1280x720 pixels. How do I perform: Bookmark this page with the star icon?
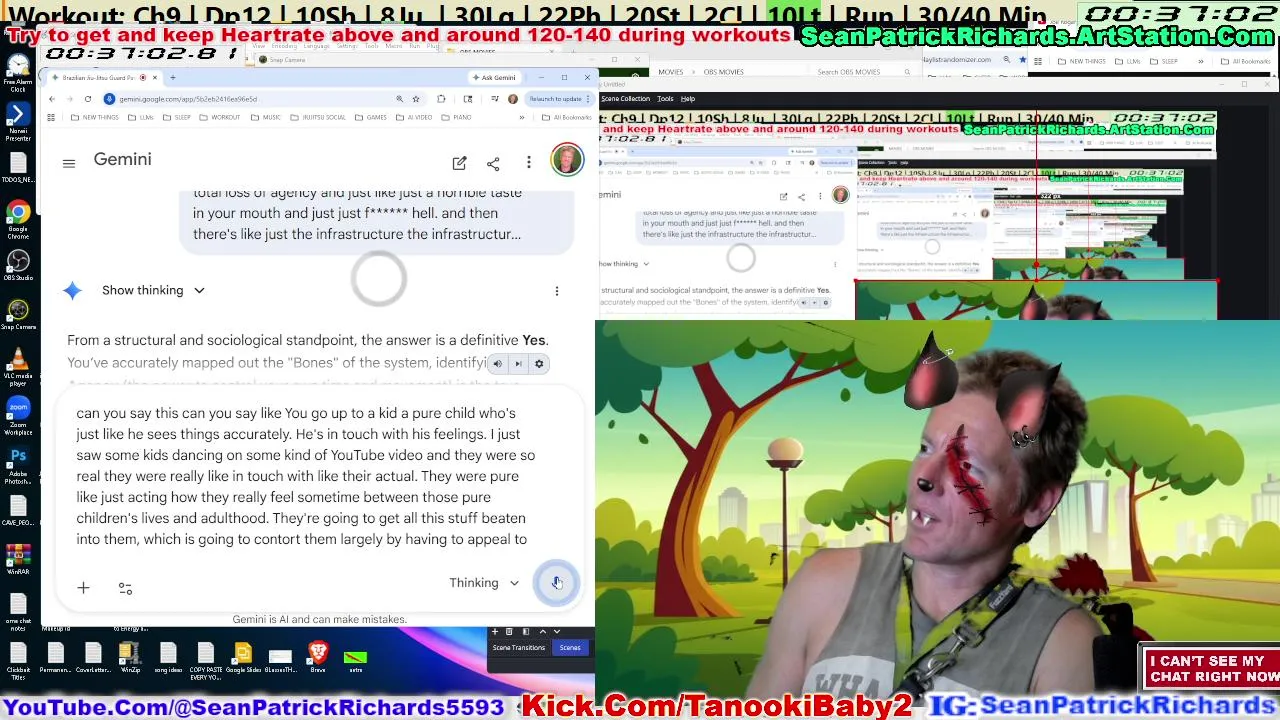pos(416,99)
